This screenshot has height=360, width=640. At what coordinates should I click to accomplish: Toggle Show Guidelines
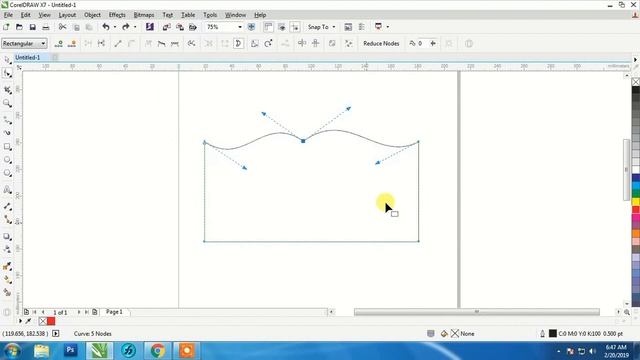[295, 27]
